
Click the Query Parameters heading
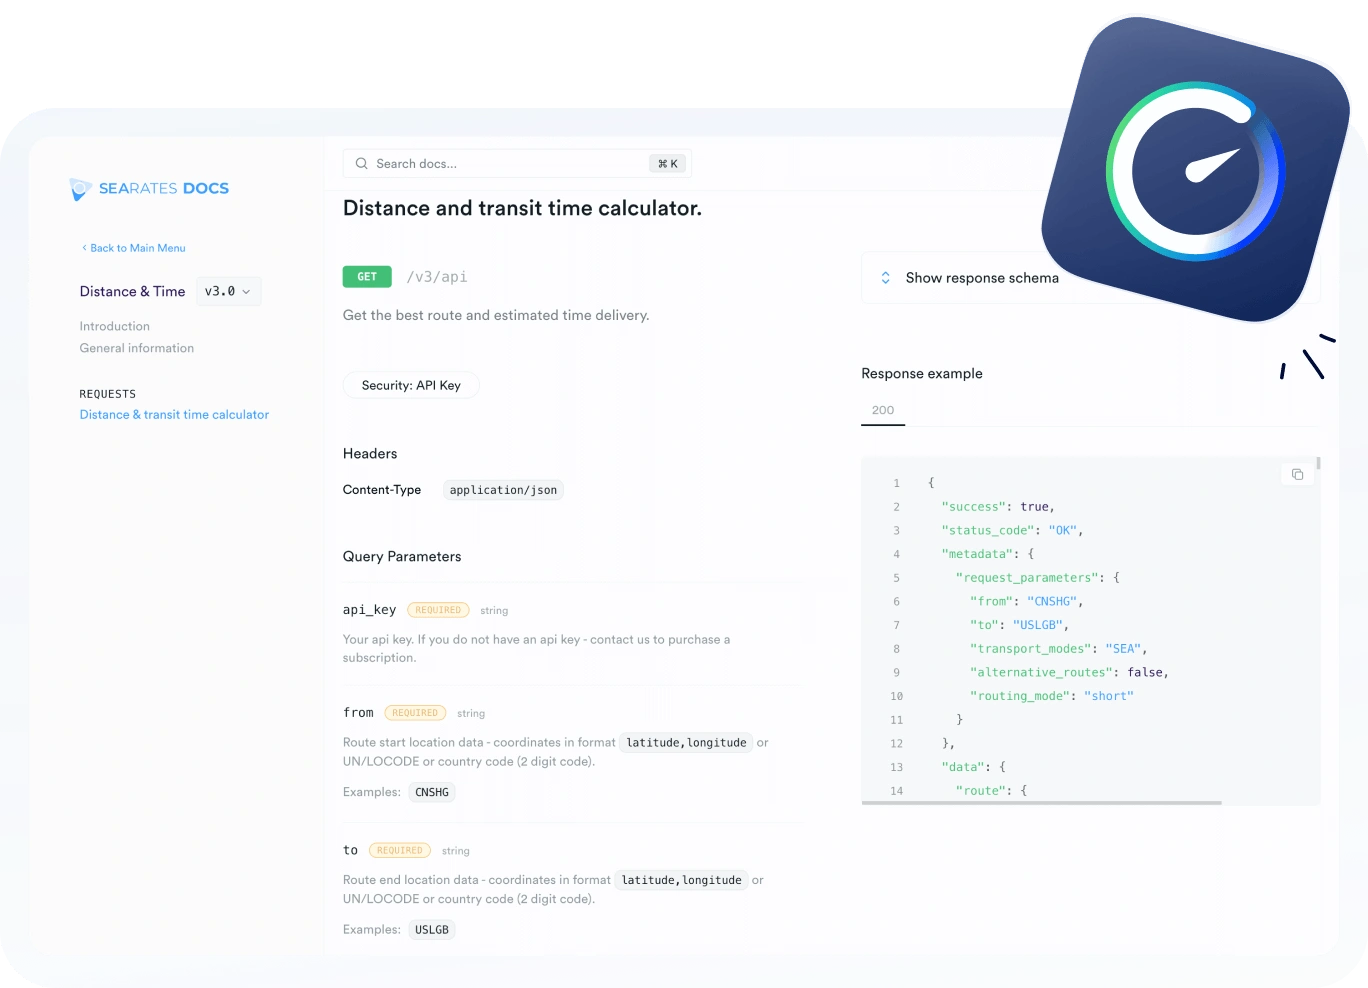pyautogui.click(x=402, y=557)
